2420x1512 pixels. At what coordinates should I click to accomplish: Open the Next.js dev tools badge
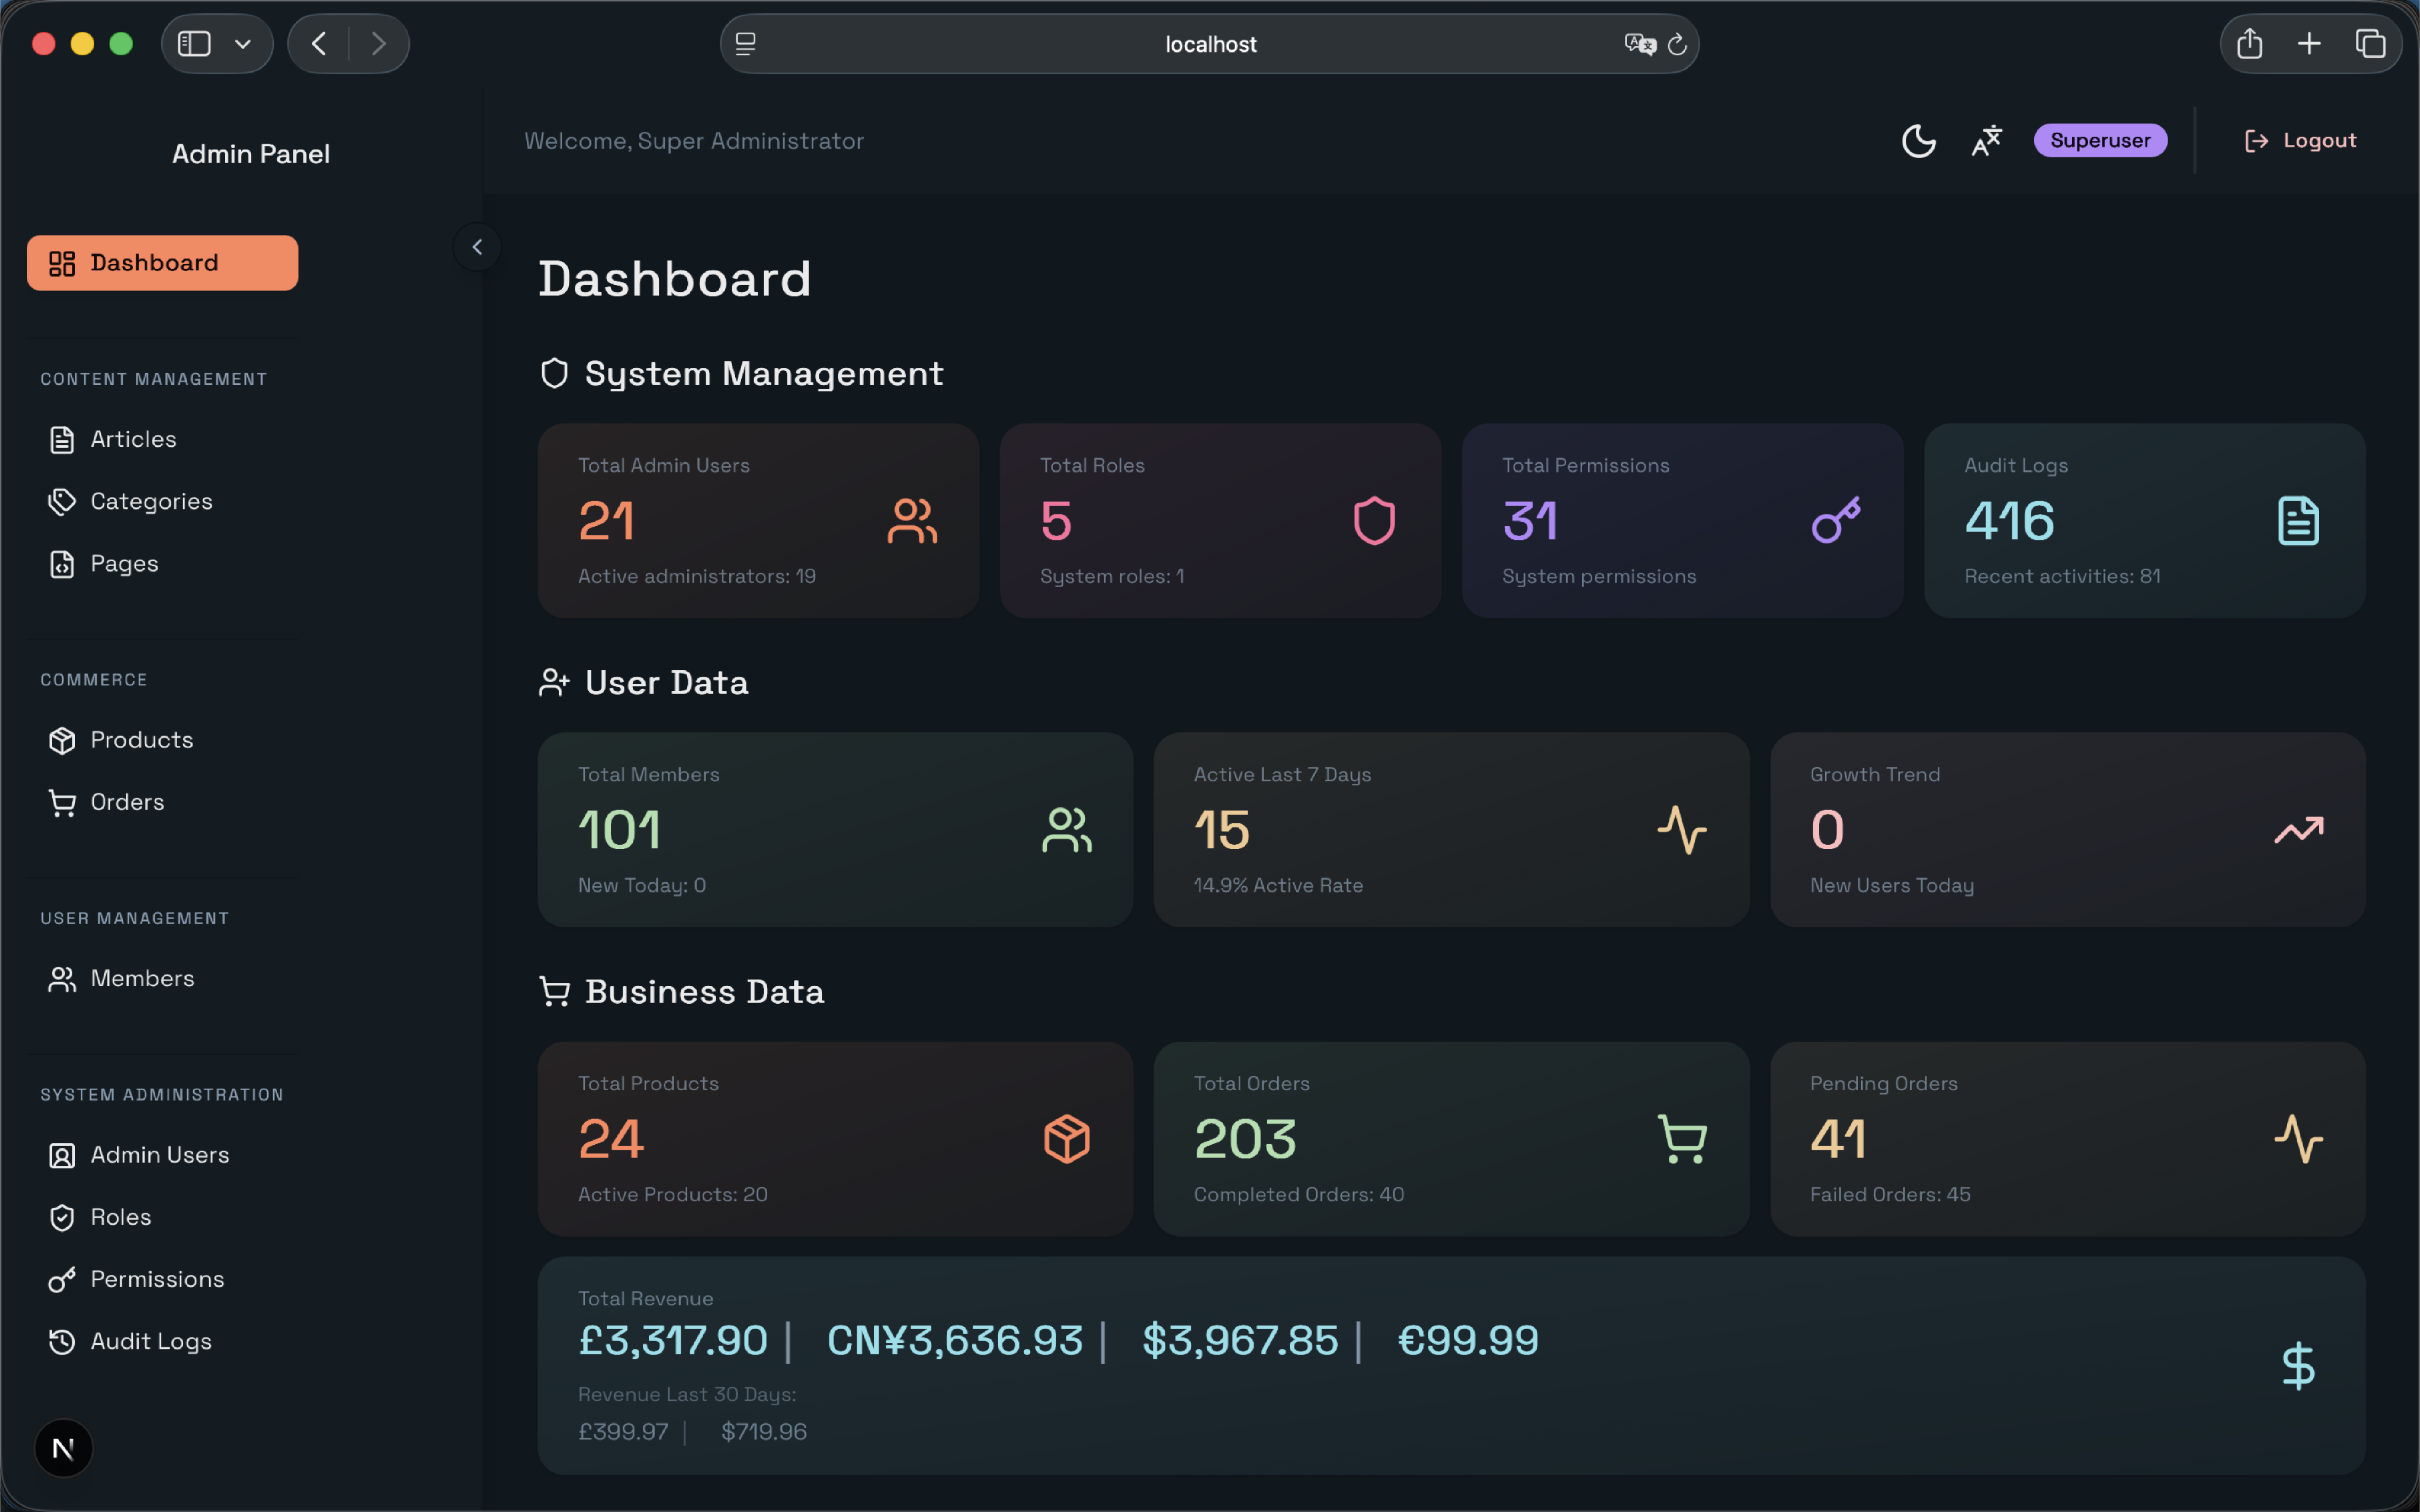coord(63,1448)
